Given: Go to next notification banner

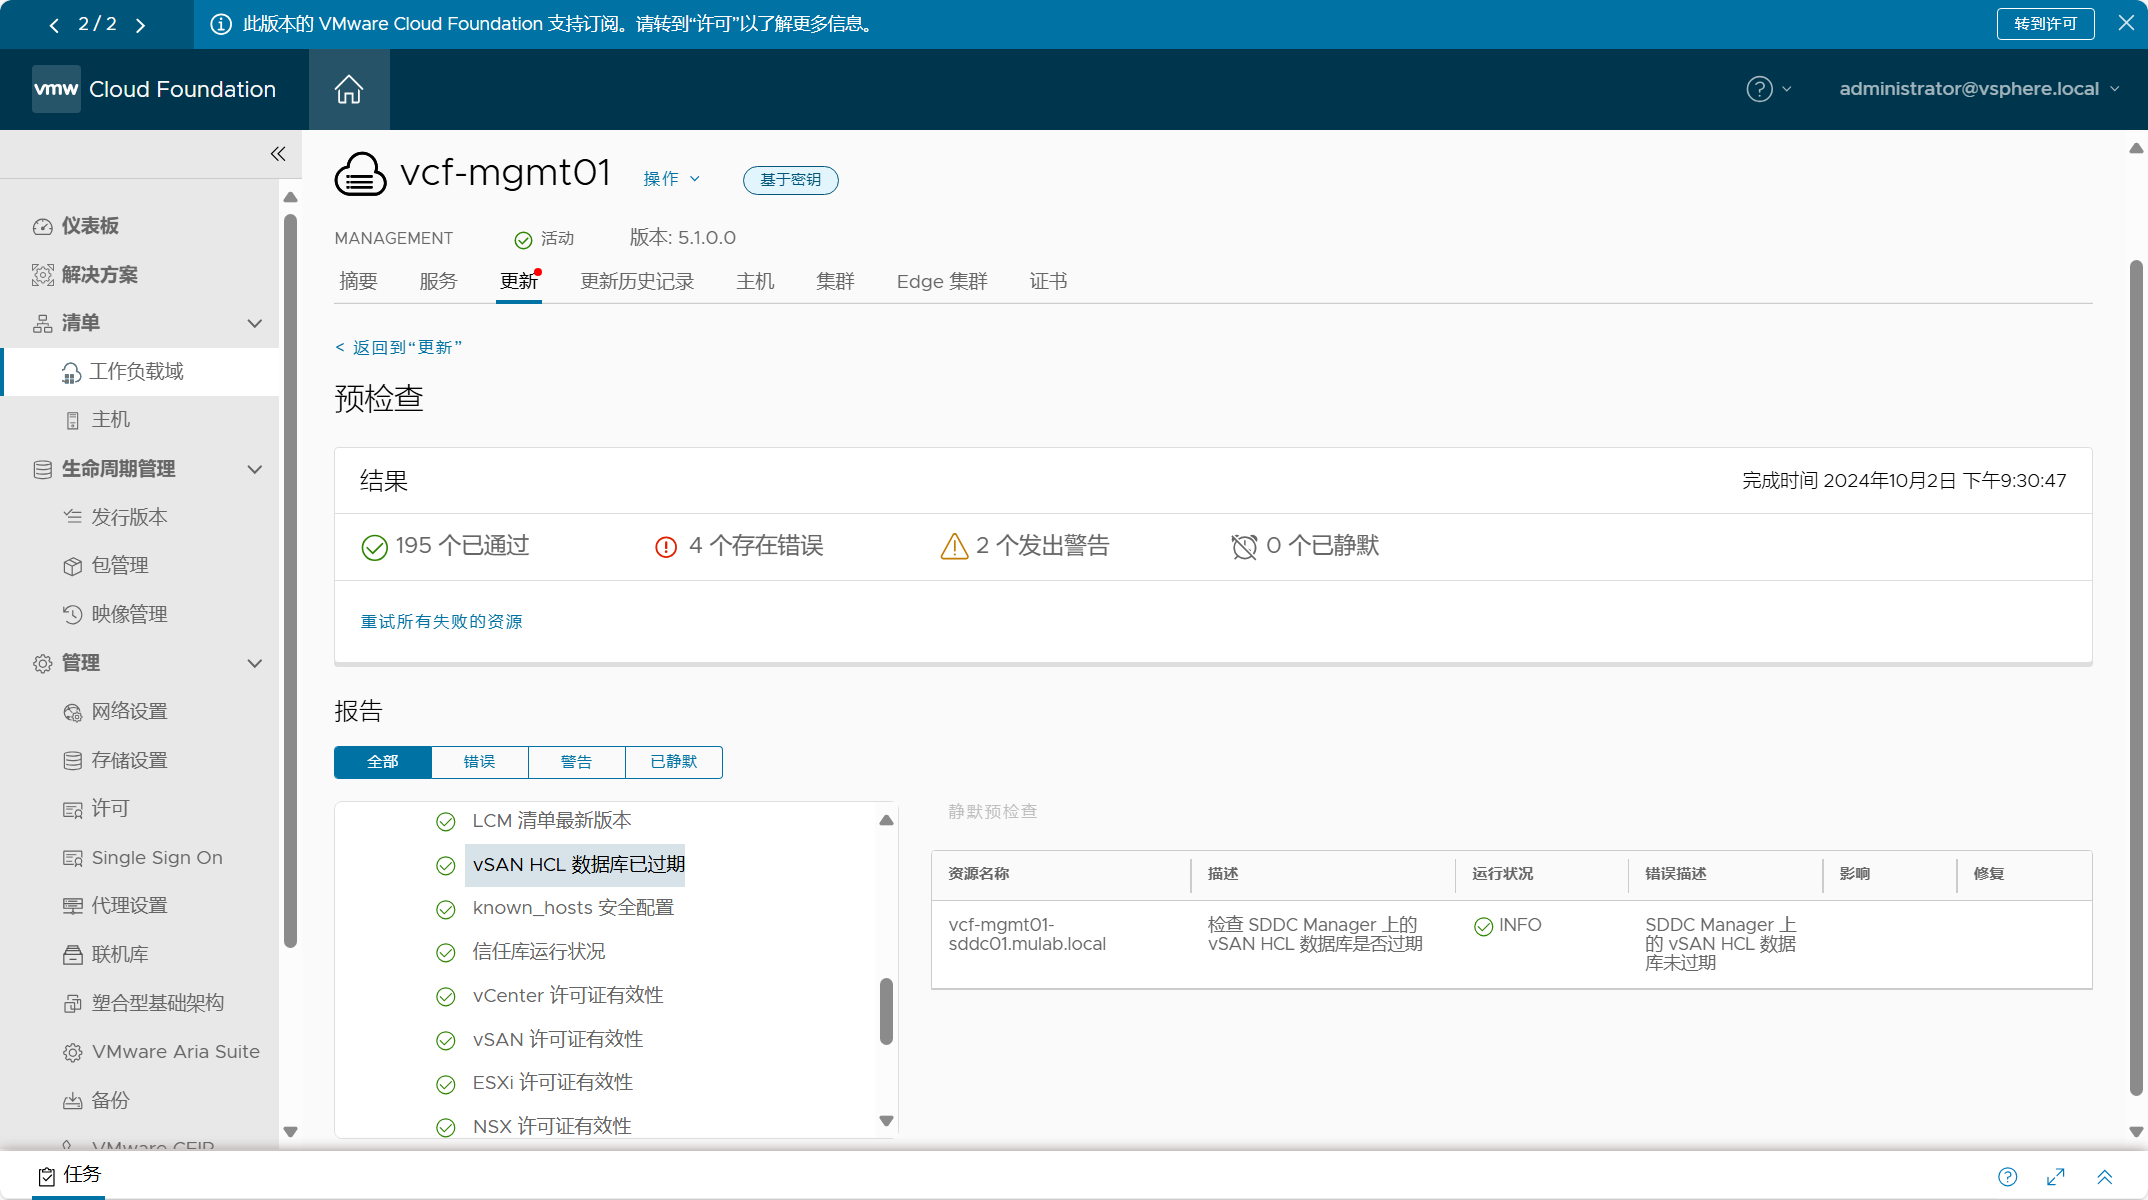Looking at the screenshot, I should click(140, 25).
